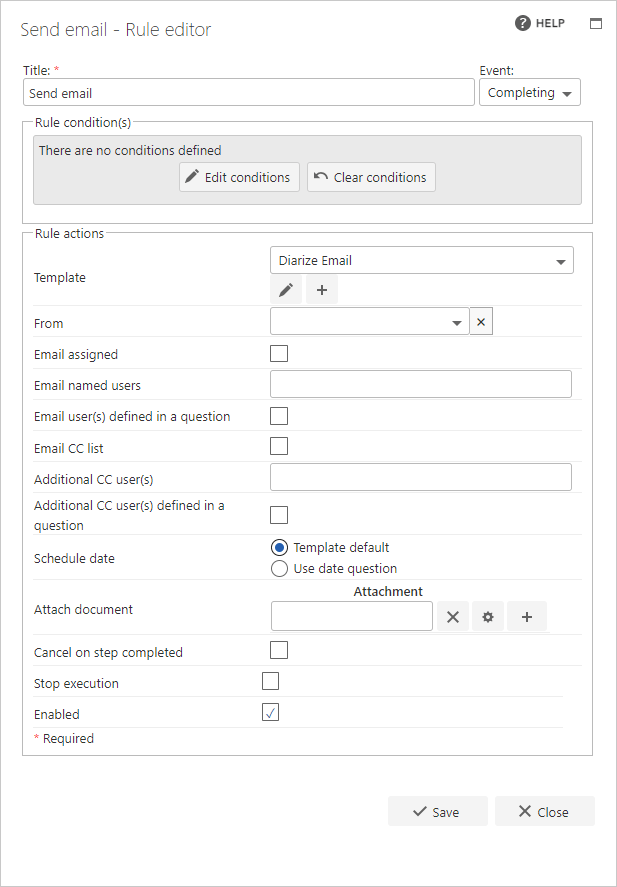Viewport: 617px width, 887px height.
Task: Toggle Additional CC user(s) defined in a question
Action: 279,515
